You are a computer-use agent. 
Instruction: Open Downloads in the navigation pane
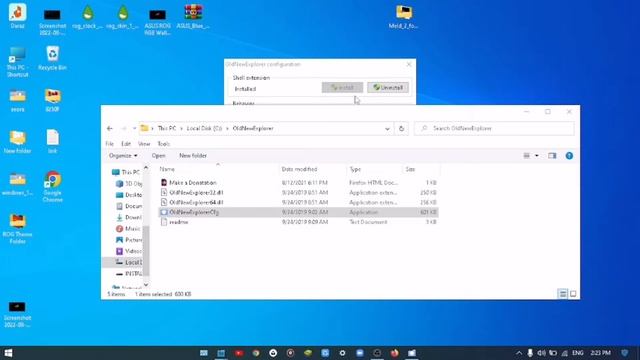129,217
